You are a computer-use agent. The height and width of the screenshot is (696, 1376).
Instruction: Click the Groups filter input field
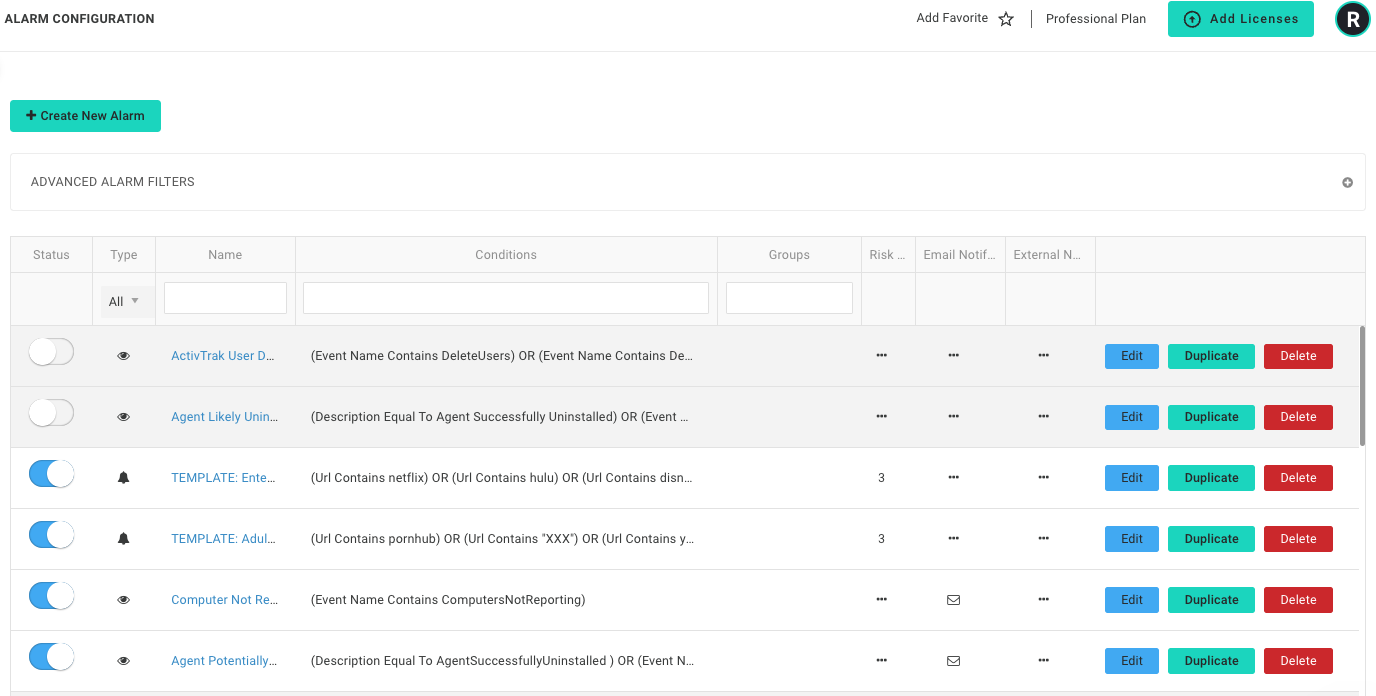[789, 298]
